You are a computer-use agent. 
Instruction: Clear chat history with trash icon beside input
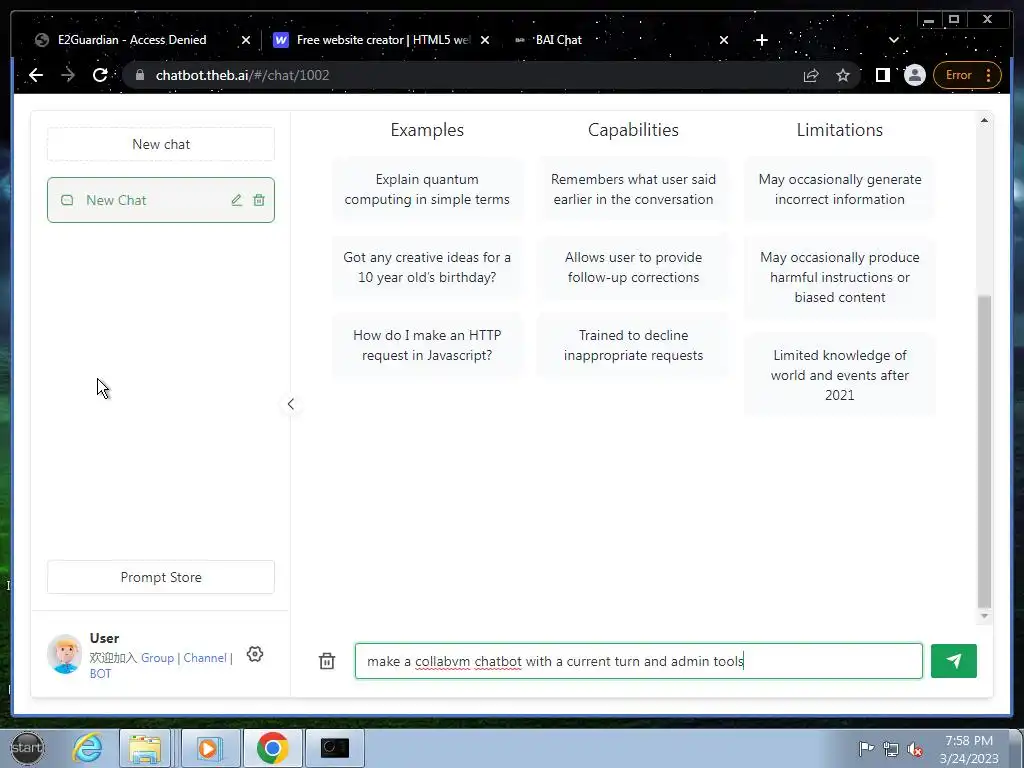pos(327,661)
